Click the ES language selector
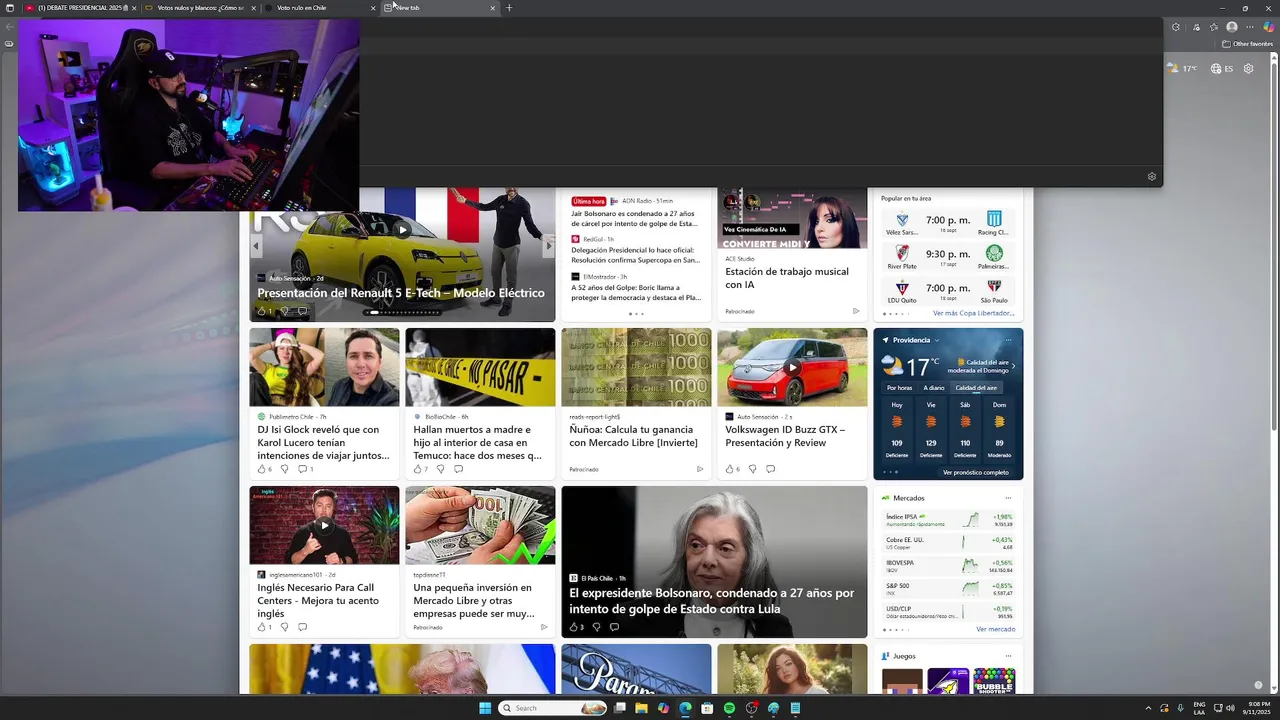Viewport: 1280px width, 720px height. [1222, 69]
